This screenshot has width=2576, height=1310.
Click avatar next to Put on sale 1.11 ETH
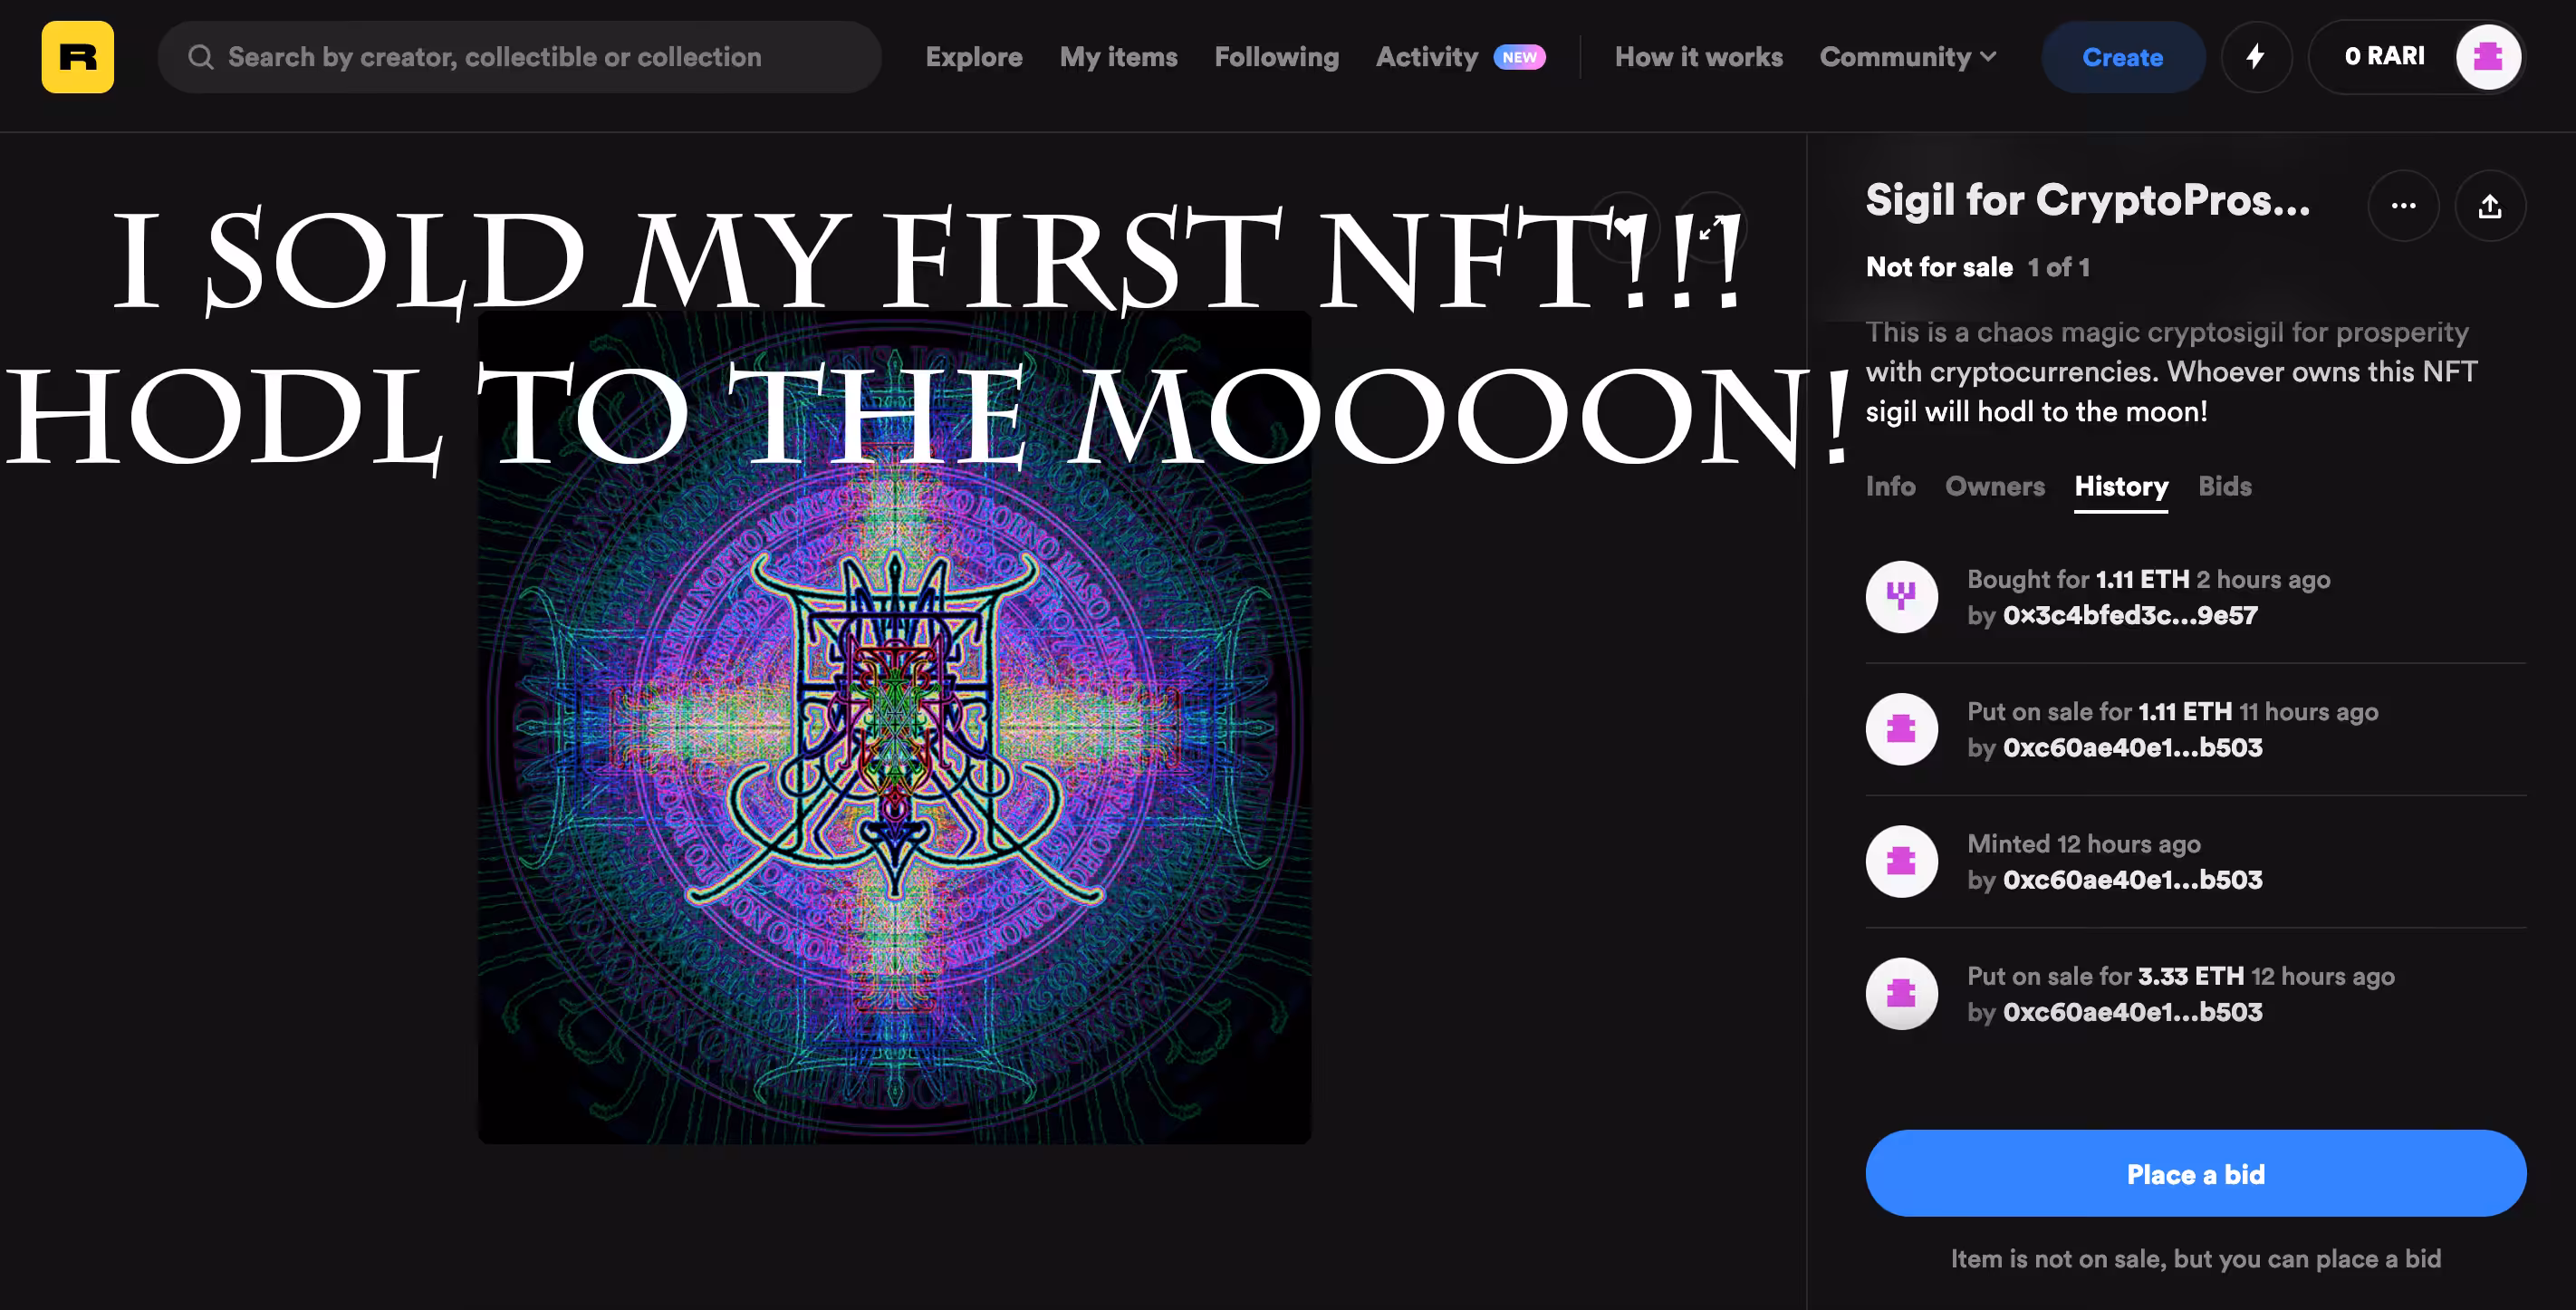pos(1901,729)
